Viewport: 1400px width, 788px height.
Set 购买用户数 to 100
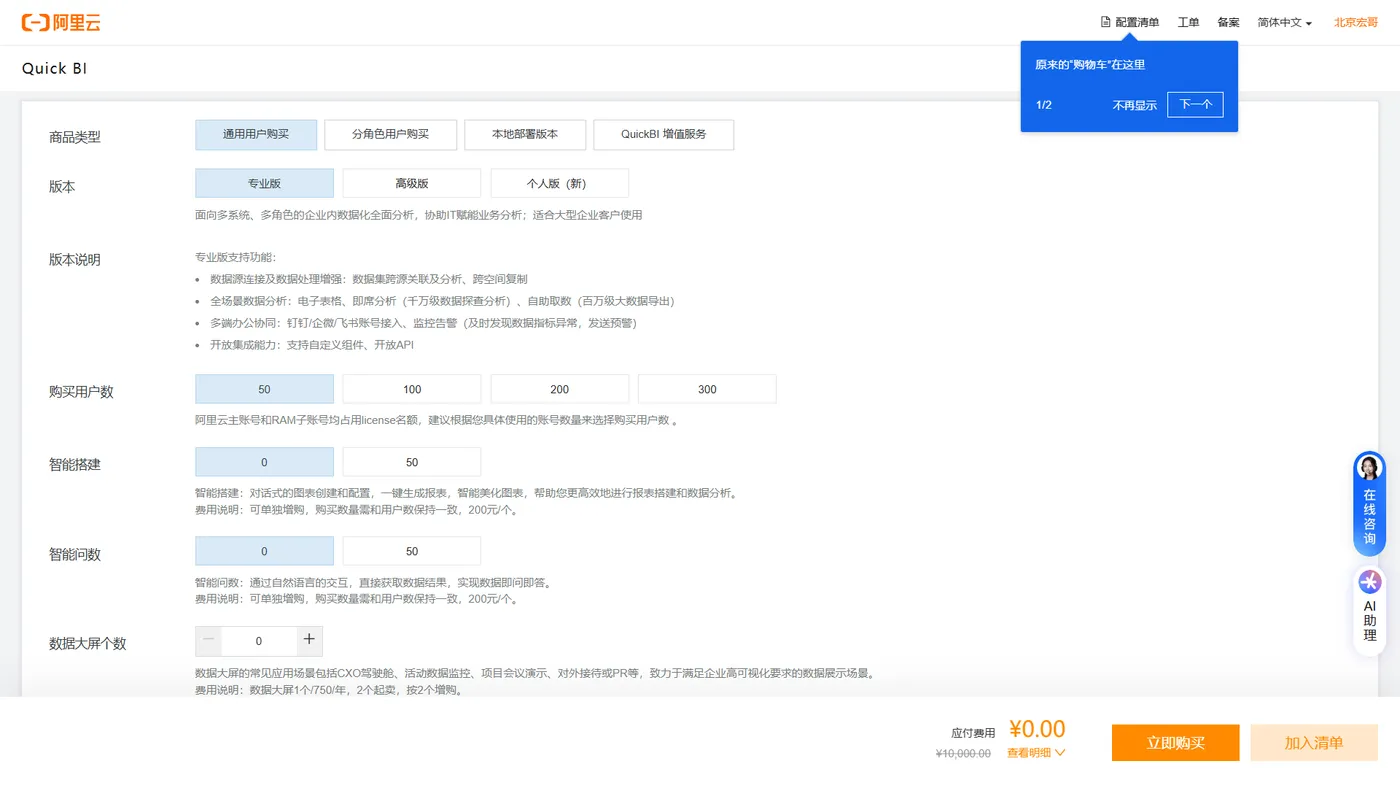[x=412, y=389]
